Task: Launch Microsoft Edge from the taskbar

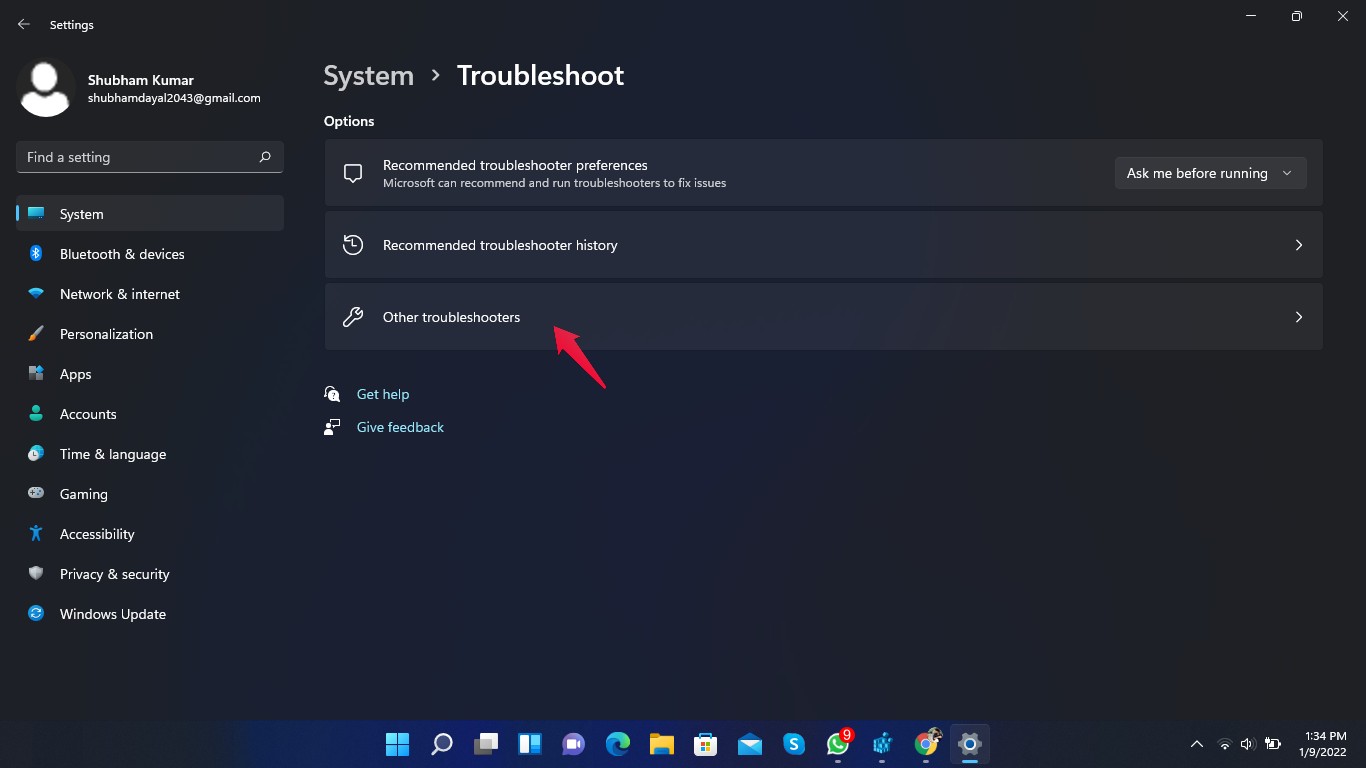Action: coord(617,744)
